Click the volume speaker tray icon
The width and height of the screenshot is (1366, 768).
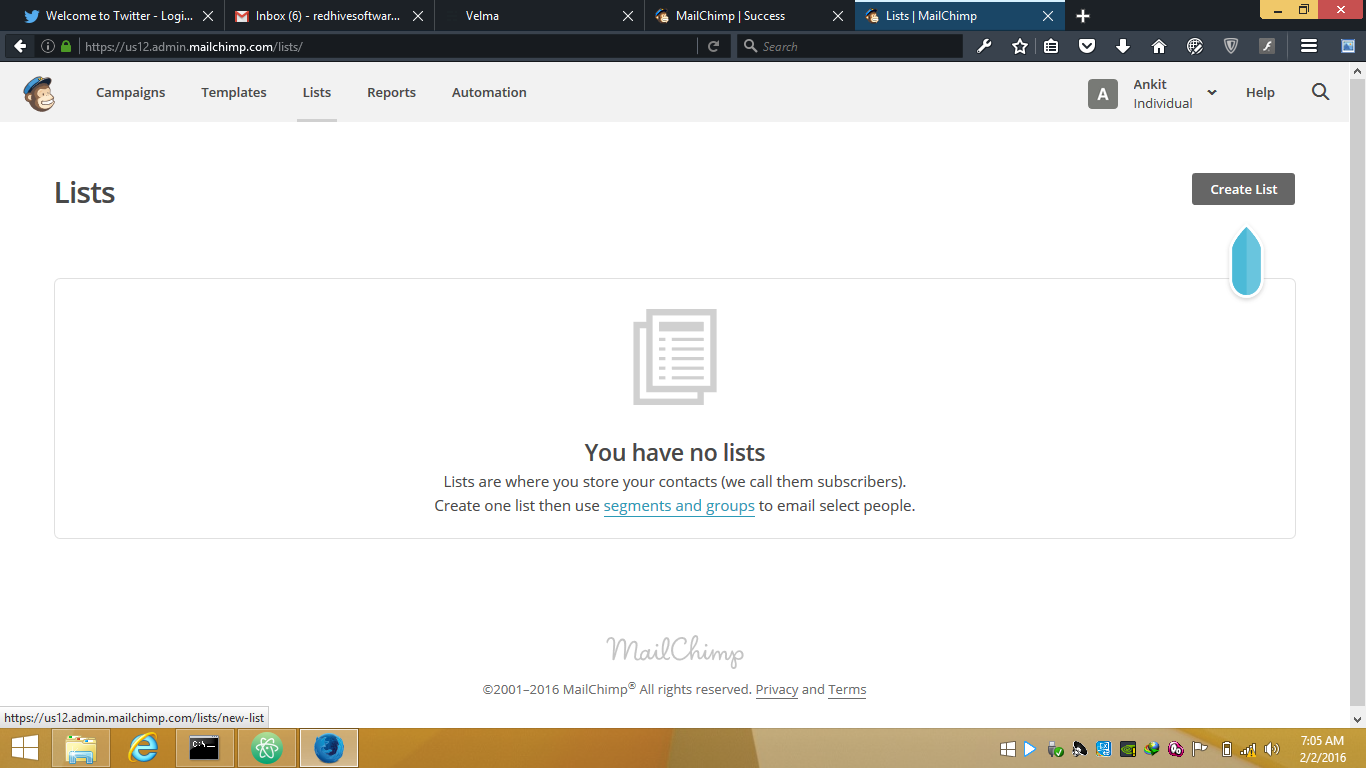(1272, 749)
